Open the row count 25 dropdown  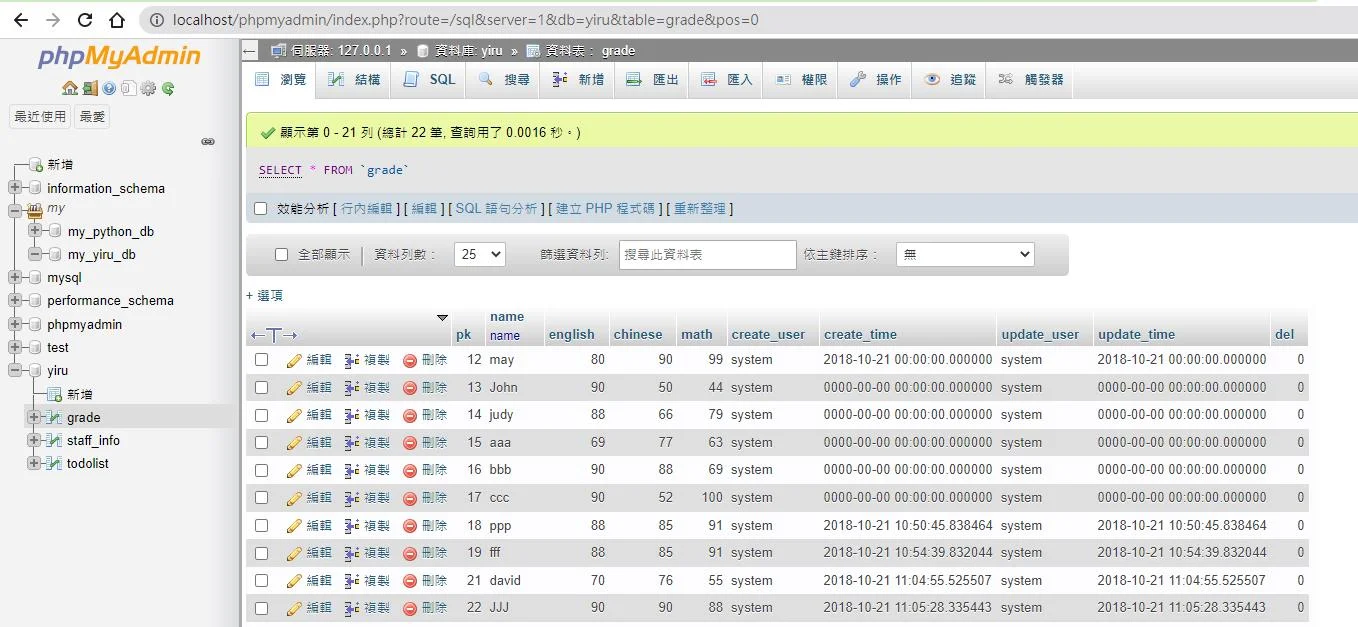coord(480,255)
